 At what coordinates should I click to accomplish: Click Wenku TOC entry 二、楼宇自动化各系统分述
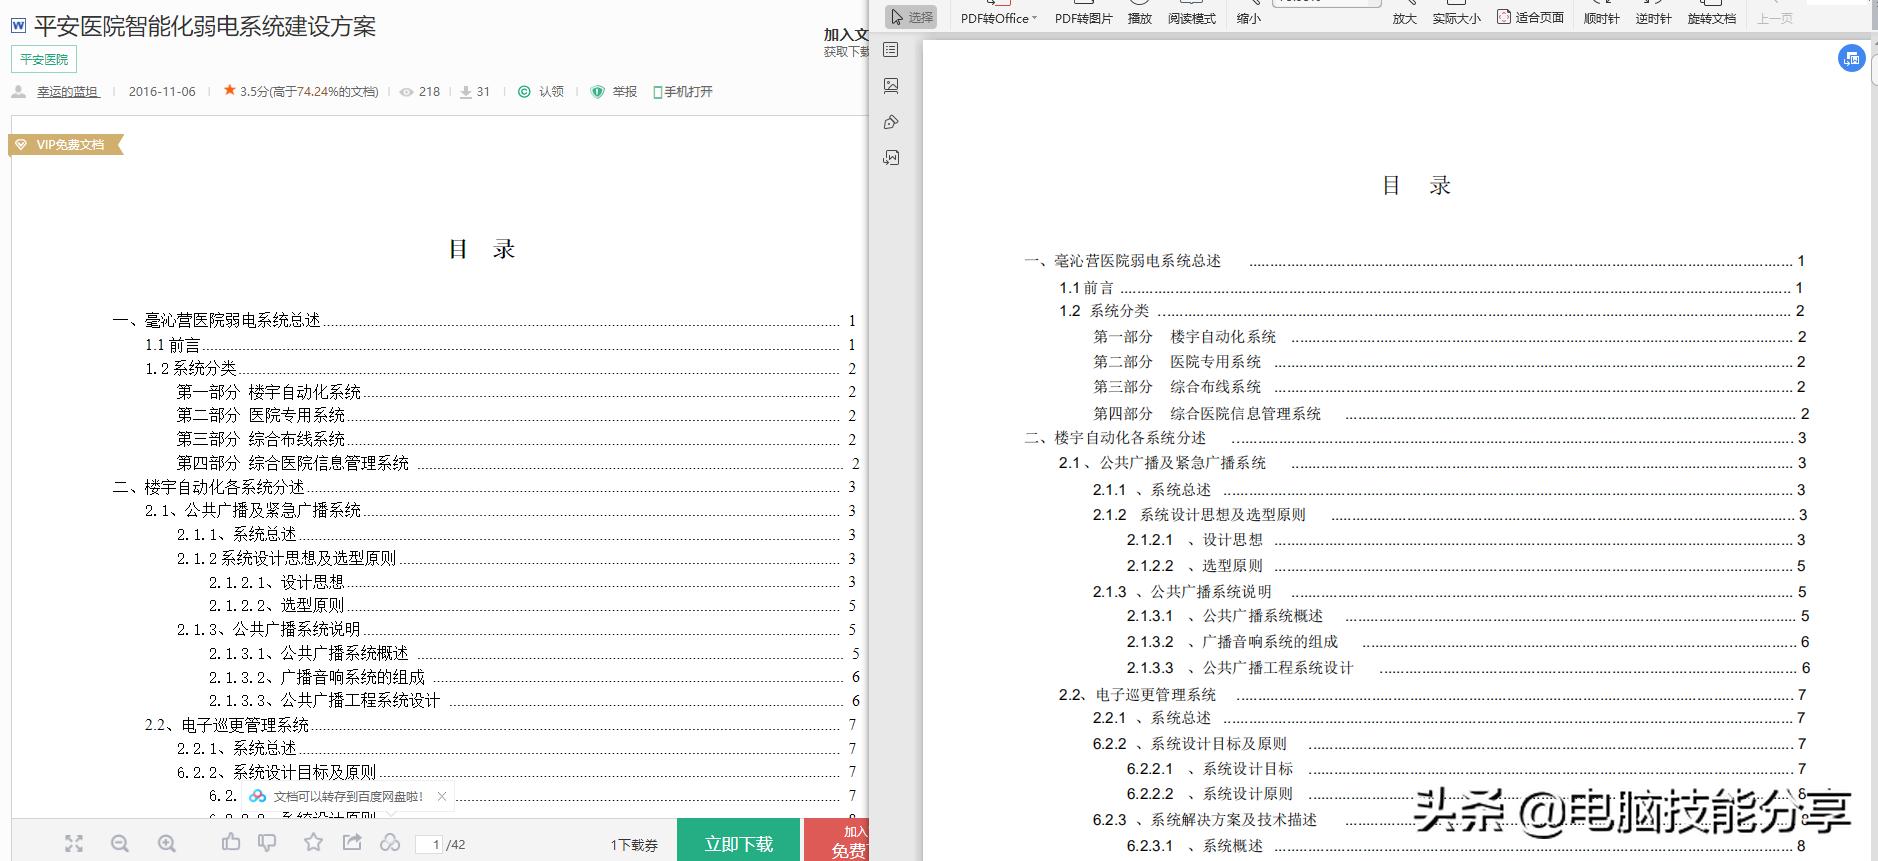point(209,487)
